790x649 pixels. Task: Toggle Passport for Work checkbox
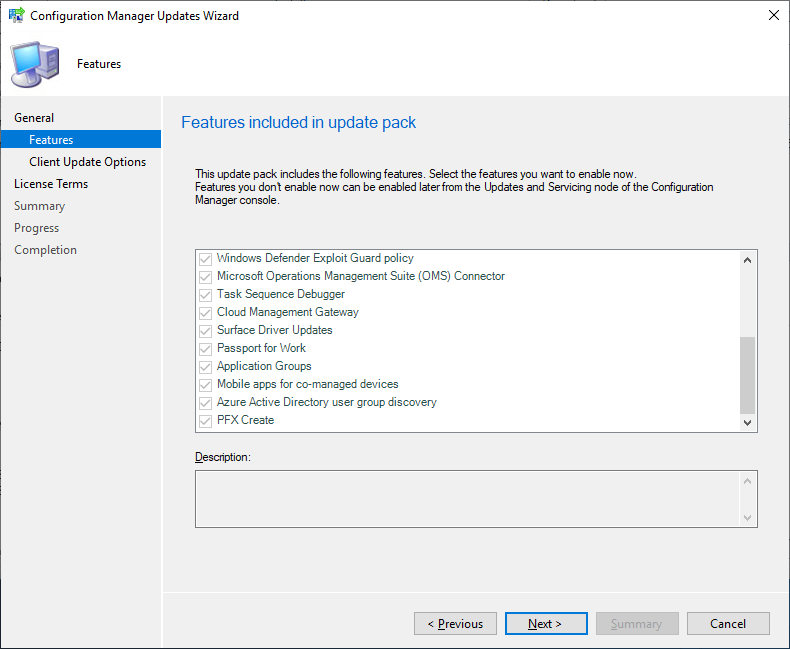(x=206, y=348)
